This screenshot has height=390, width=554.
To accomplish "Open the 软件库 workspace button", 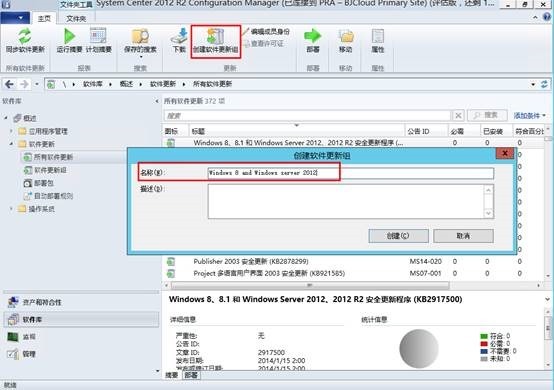I will pyautogui.click(x=81, y=319).
